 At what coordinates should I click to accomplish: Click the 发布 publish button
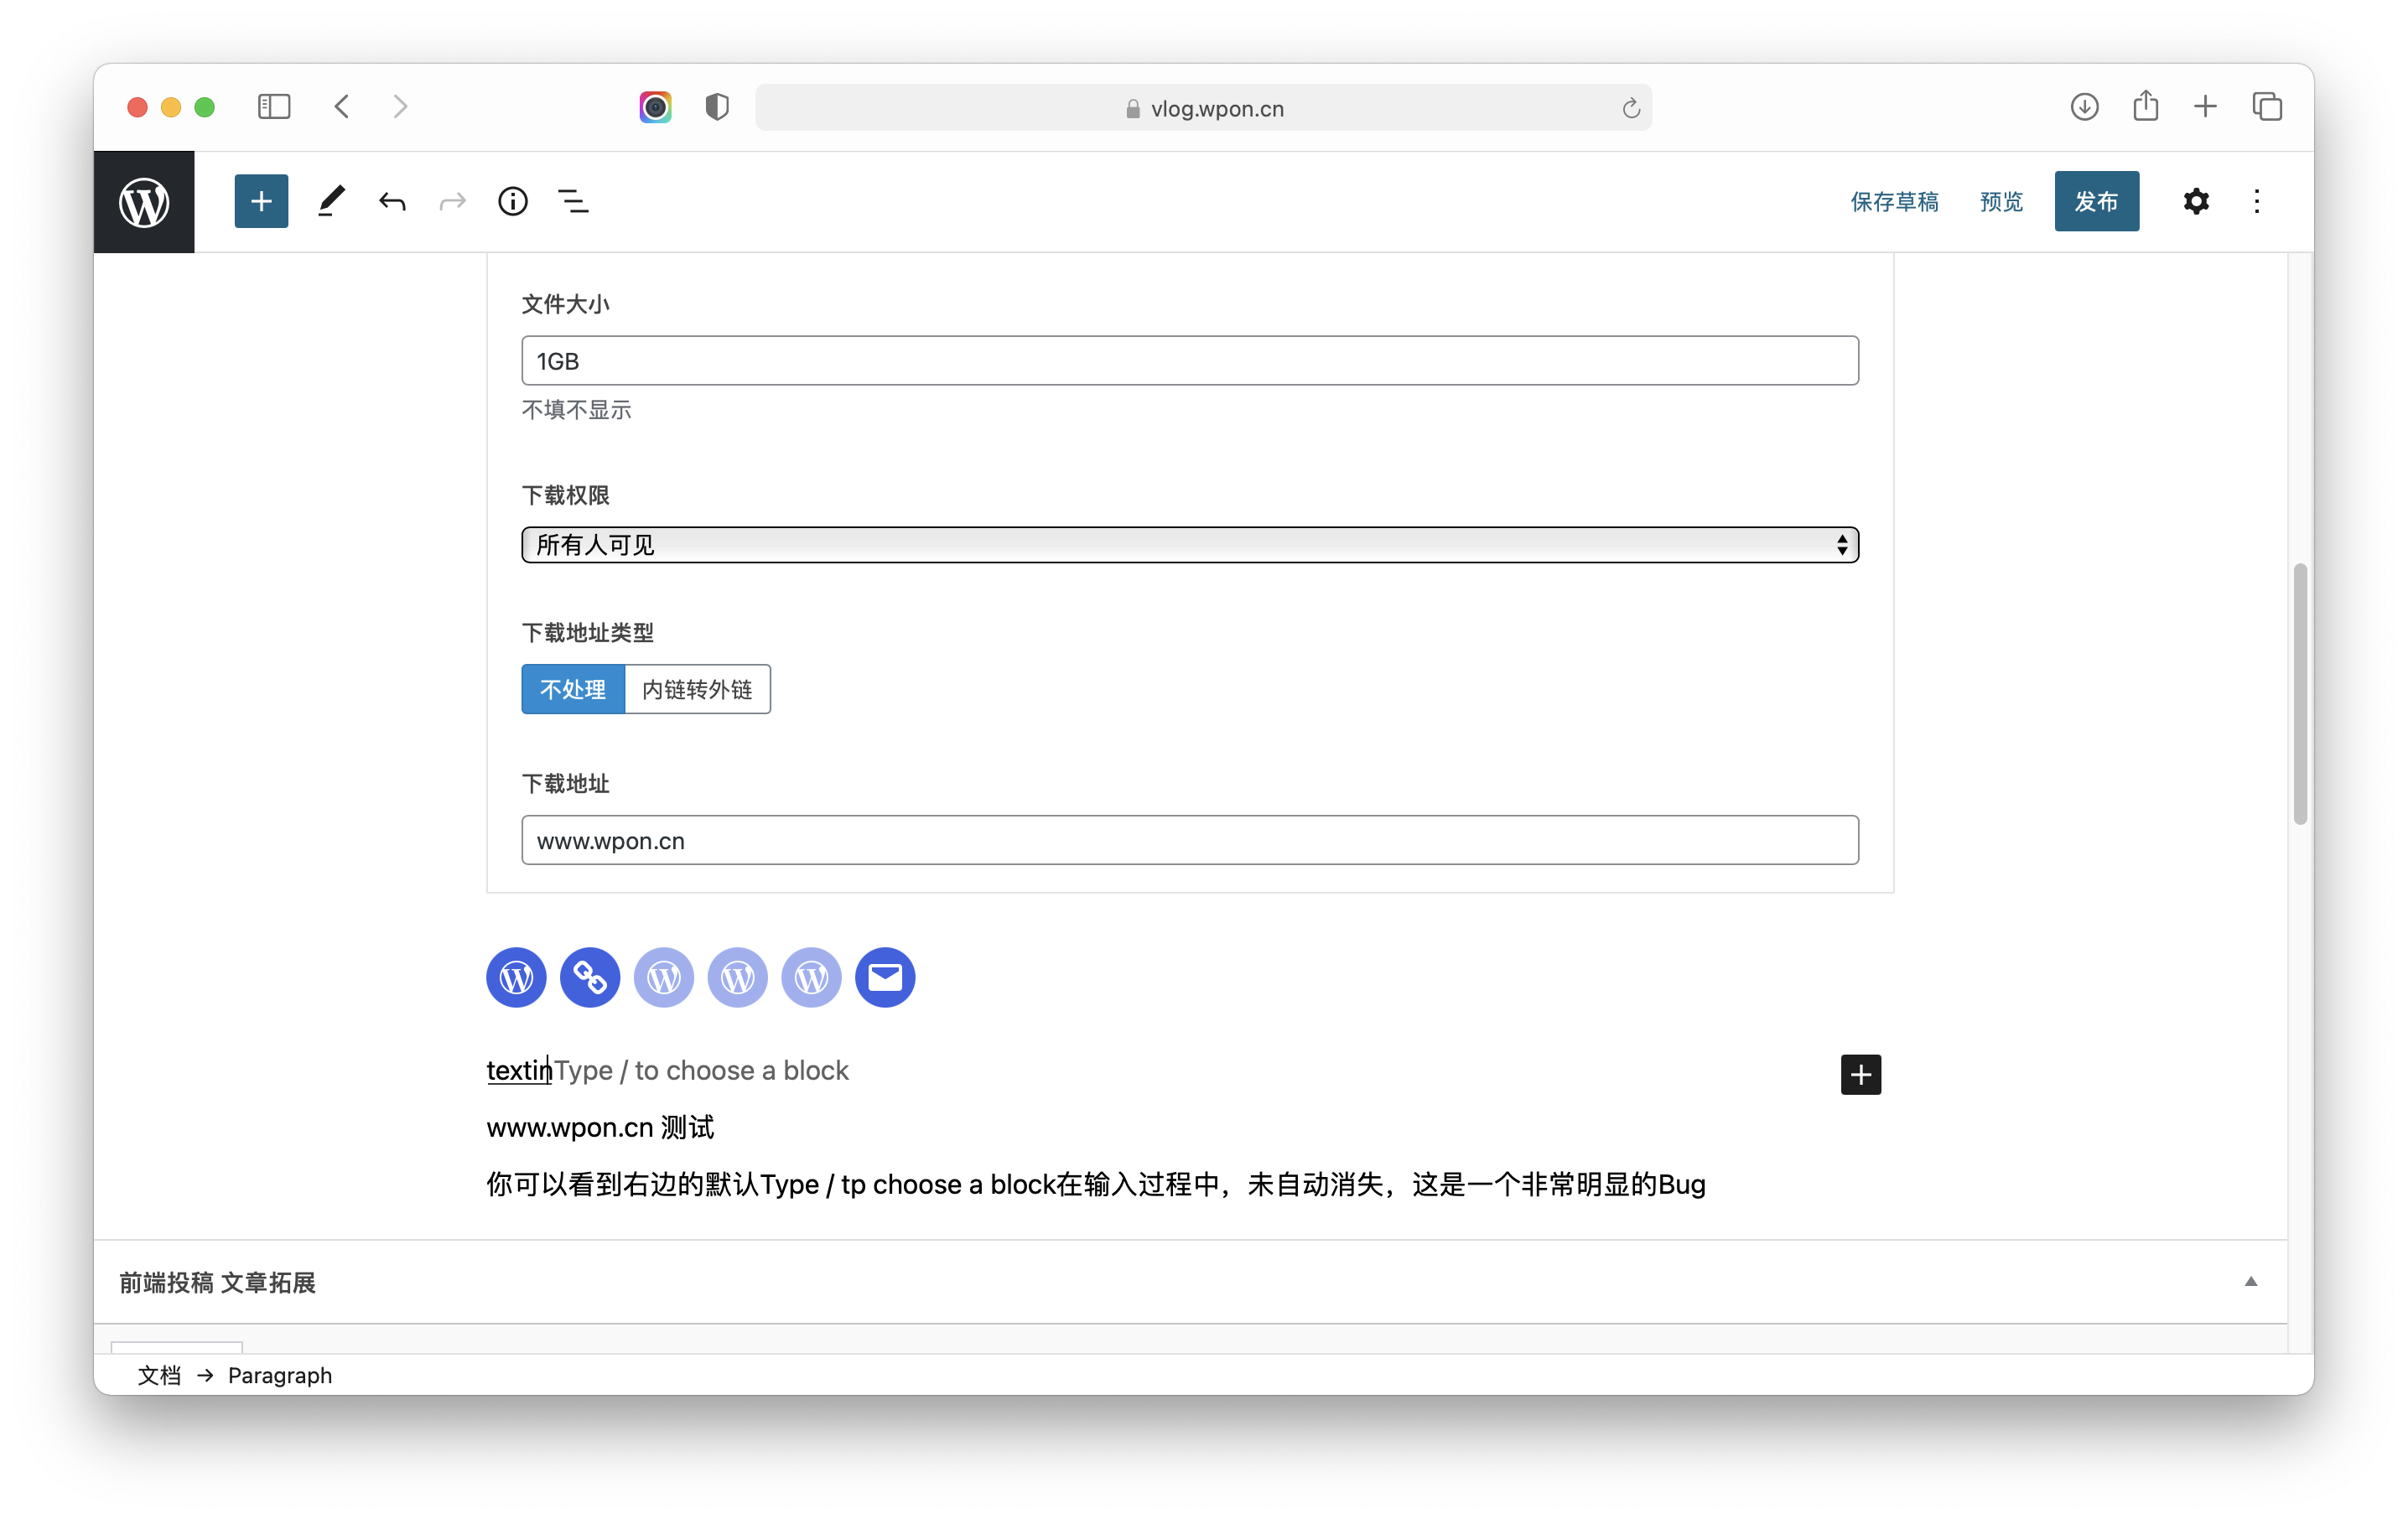tap(2096, 201)
